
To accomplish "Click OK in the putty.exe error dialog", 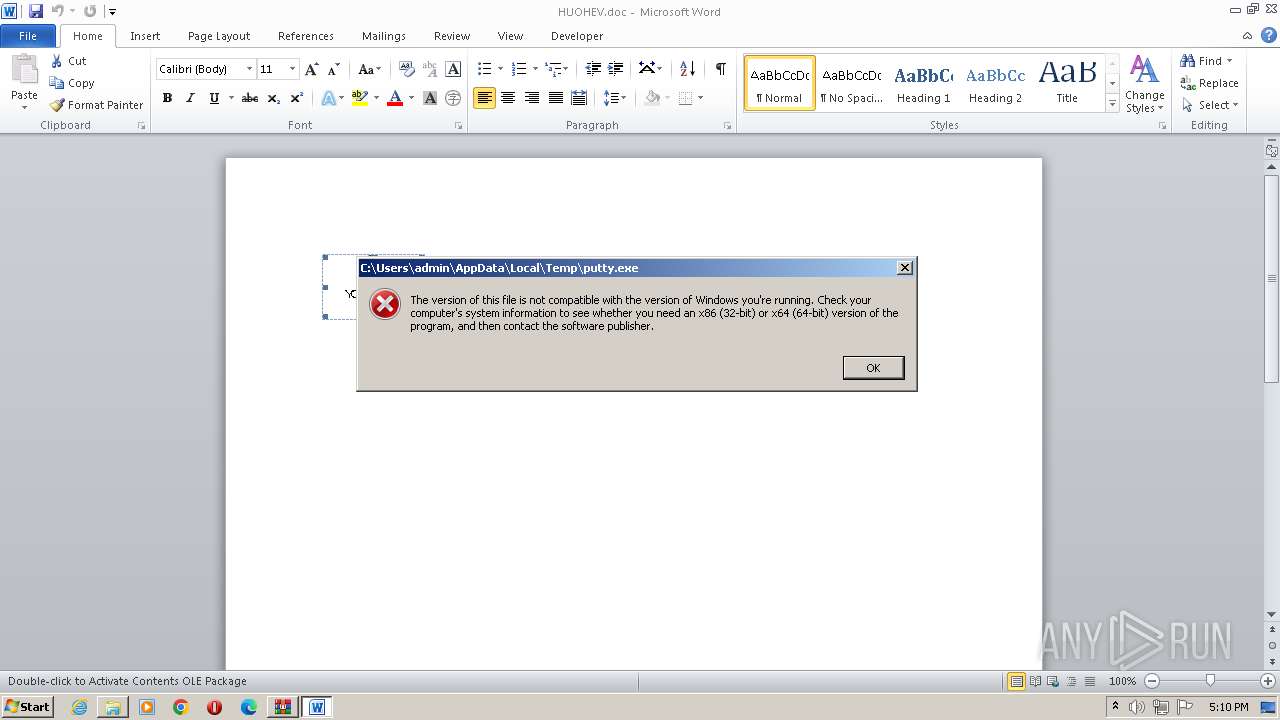I will tap(873, 368).
